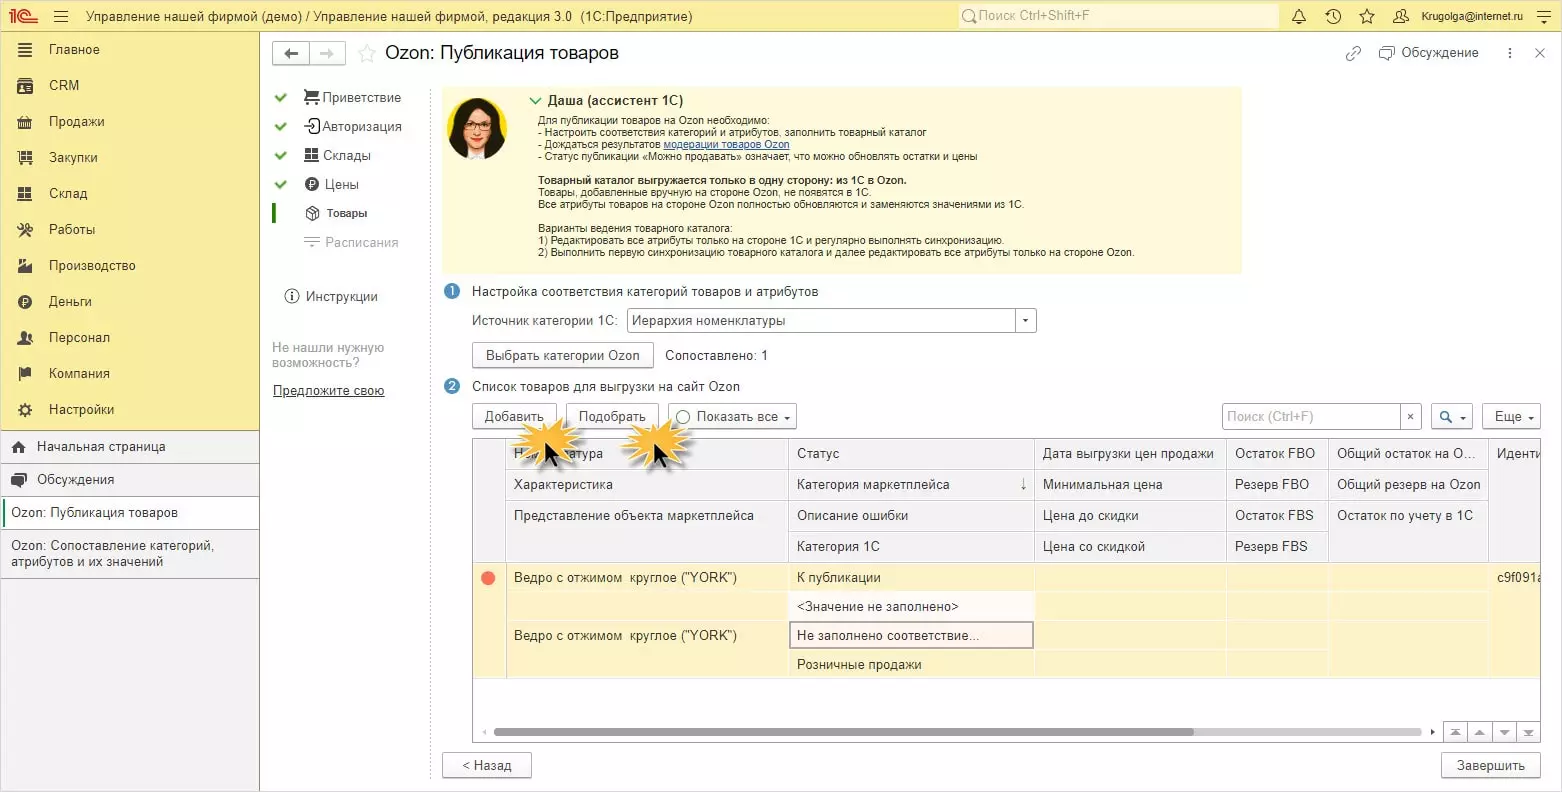This screenshot has width=1562, height=792.
Task: Go back with the left arrow button
Action: 291,53
